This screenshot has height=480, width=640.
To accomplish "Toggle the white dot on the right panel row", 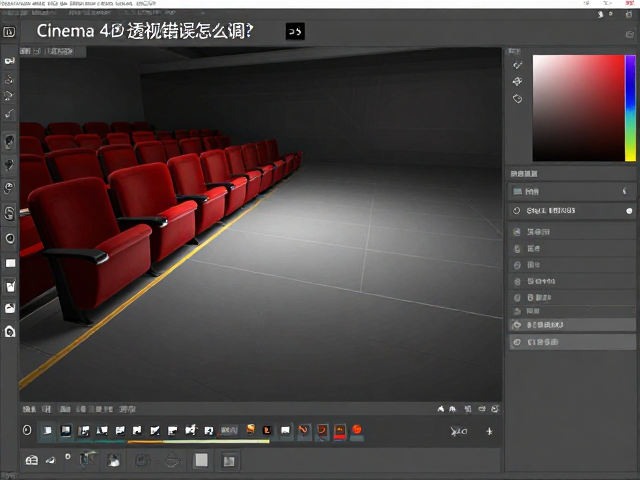I will (x=629, y=211).
